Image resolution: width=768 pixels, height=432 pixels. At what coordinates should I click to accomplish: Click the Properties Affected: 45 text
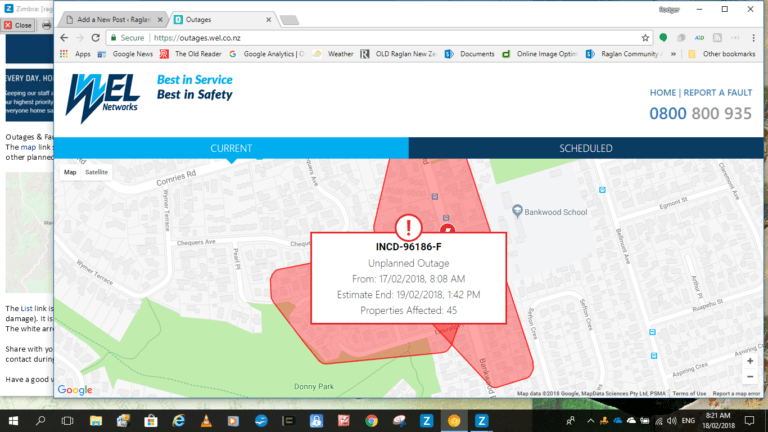pos(408,311)
